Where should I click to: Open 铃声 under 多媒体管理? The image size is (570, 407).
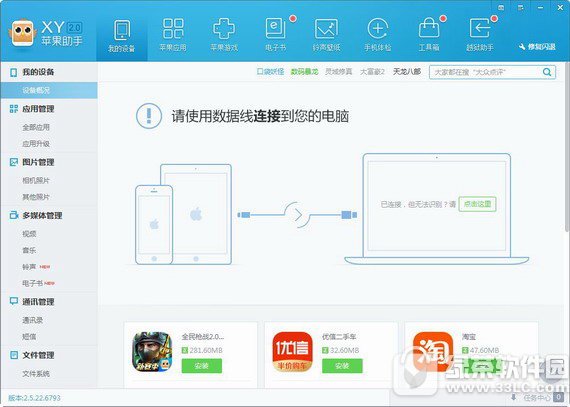(29, 267)
